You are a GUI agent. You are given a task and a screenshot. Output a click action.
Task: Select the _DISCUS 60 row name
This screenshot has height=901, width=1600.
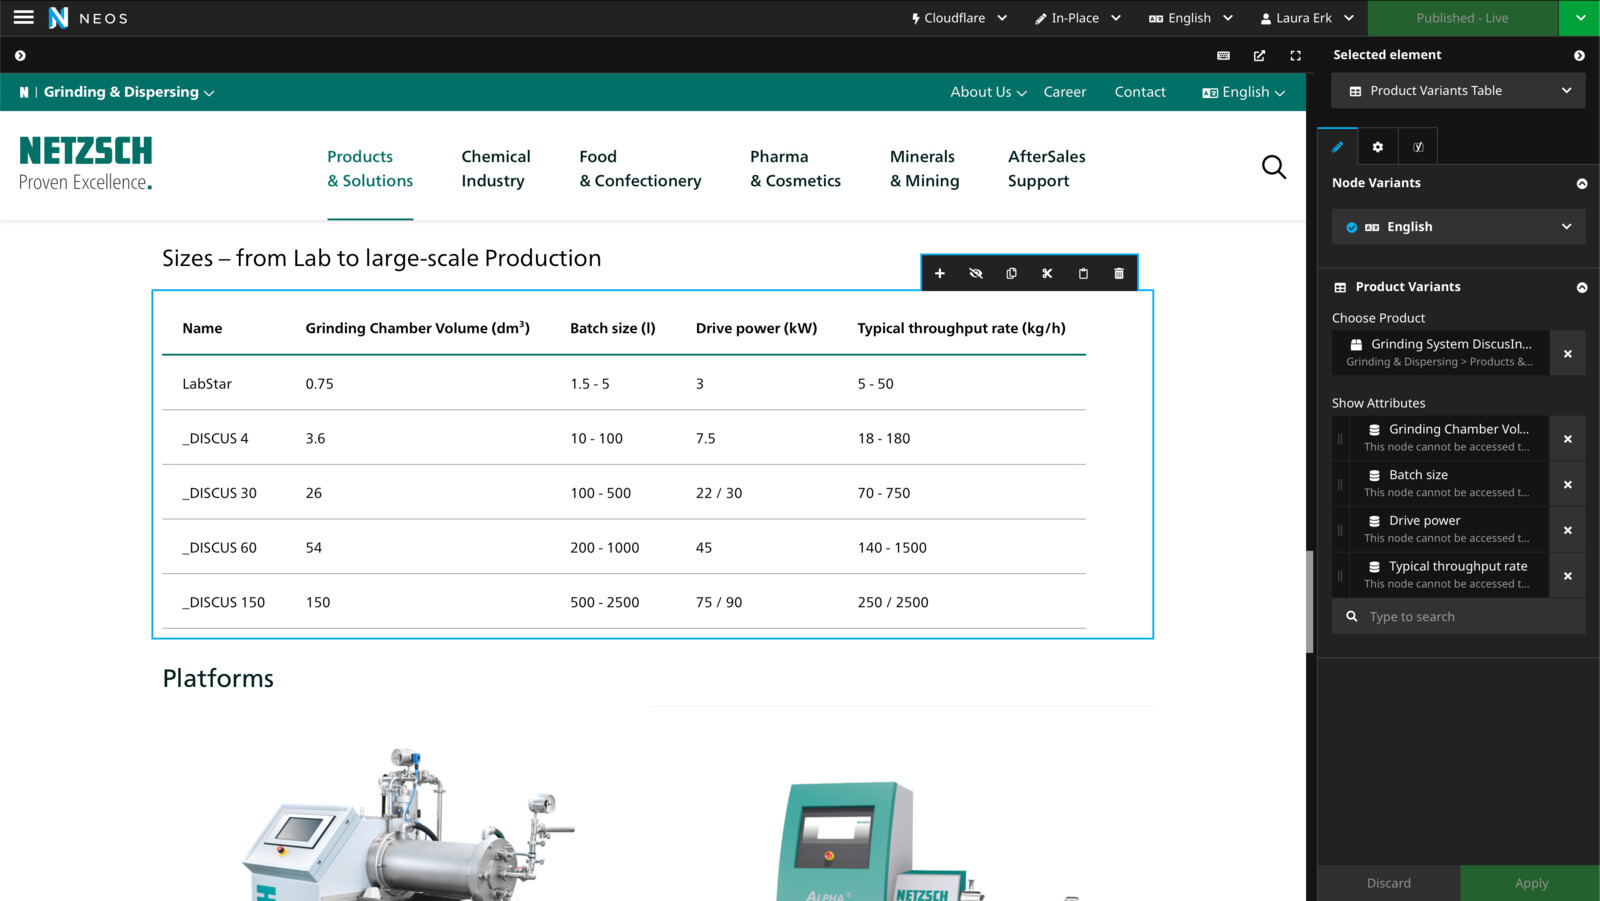tap(219, 548)
